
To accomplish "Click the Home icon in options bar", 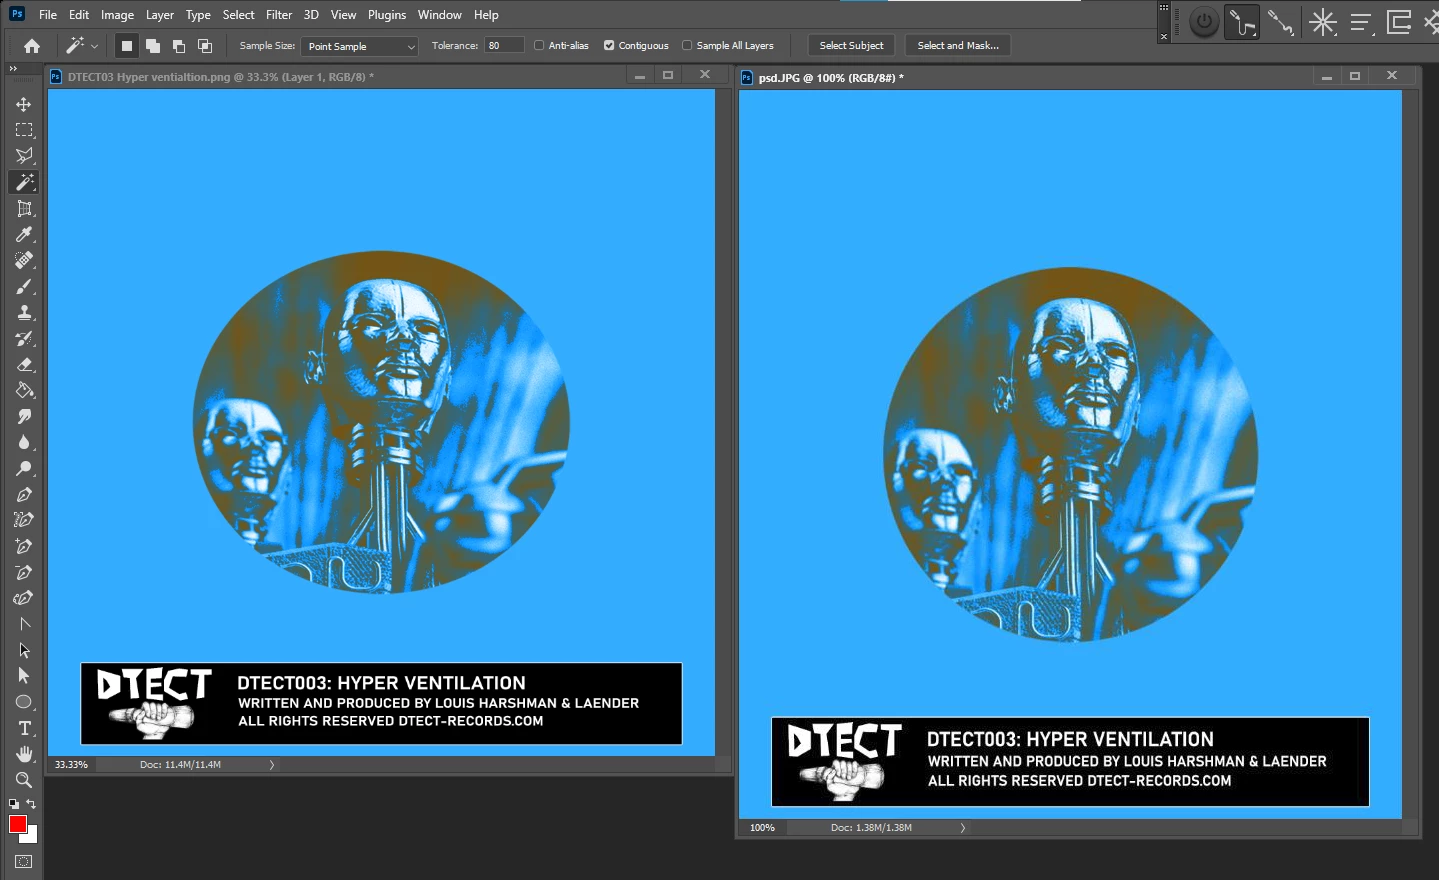I will pyautogui.click(x=32, y=46).
